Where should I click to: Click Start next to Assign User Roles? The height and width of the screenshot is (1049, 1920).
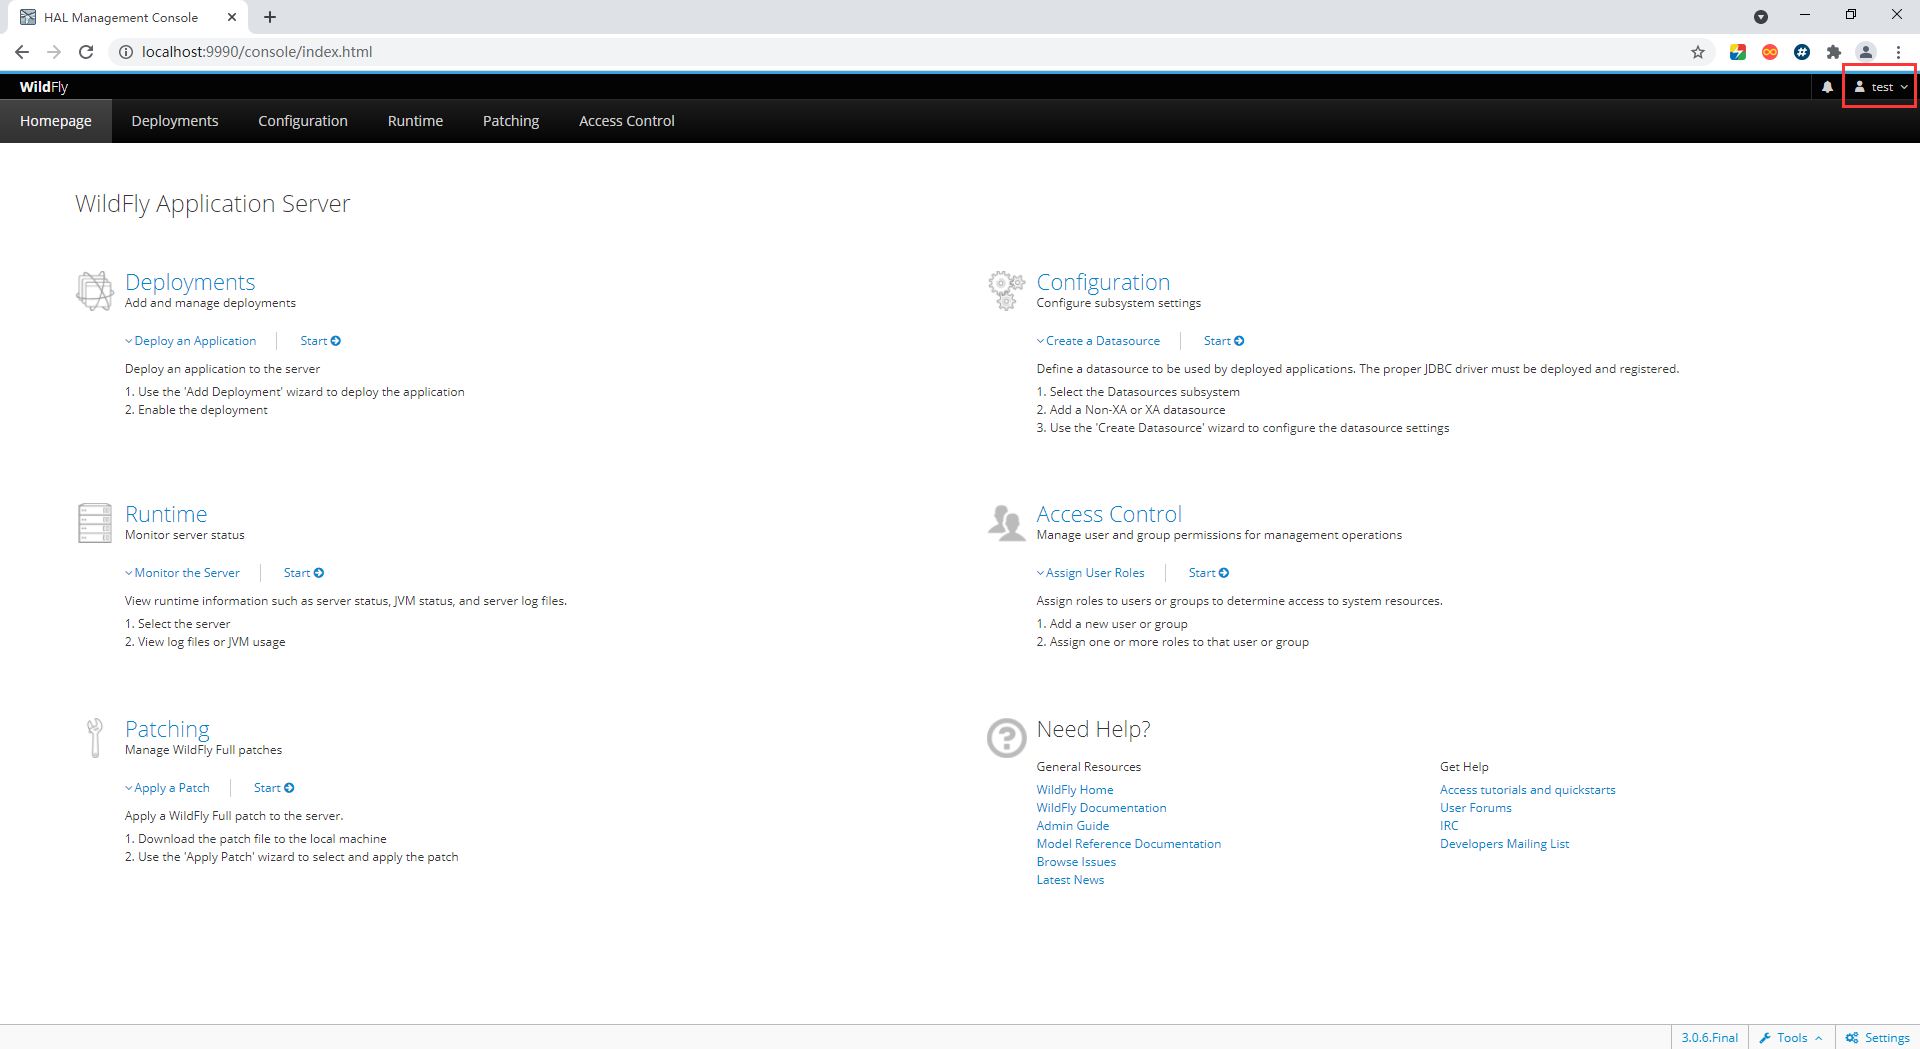coord(1209,573)
